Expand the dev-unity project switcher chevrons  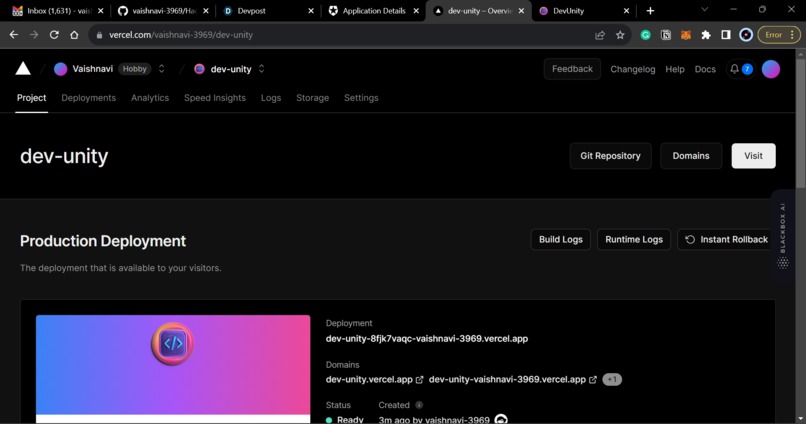click(261, 69)
